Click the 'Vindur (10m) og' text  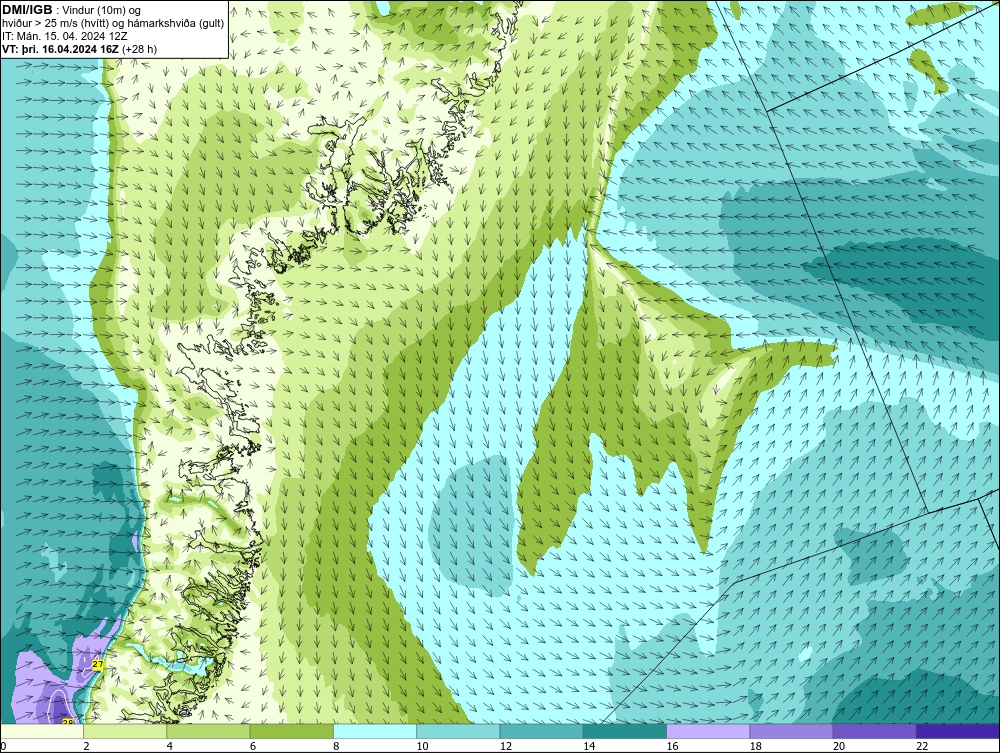coord(103,10)
